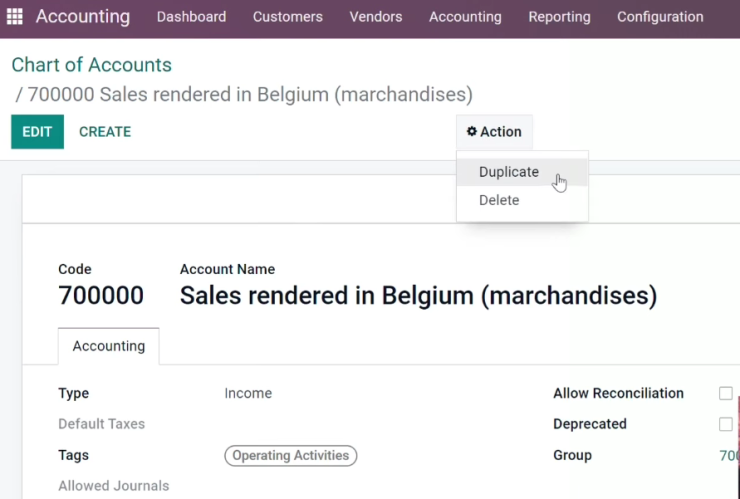Open the Dashboard menu
The height and width of the screenshot is (499, 740).
[x=192, y=17]
